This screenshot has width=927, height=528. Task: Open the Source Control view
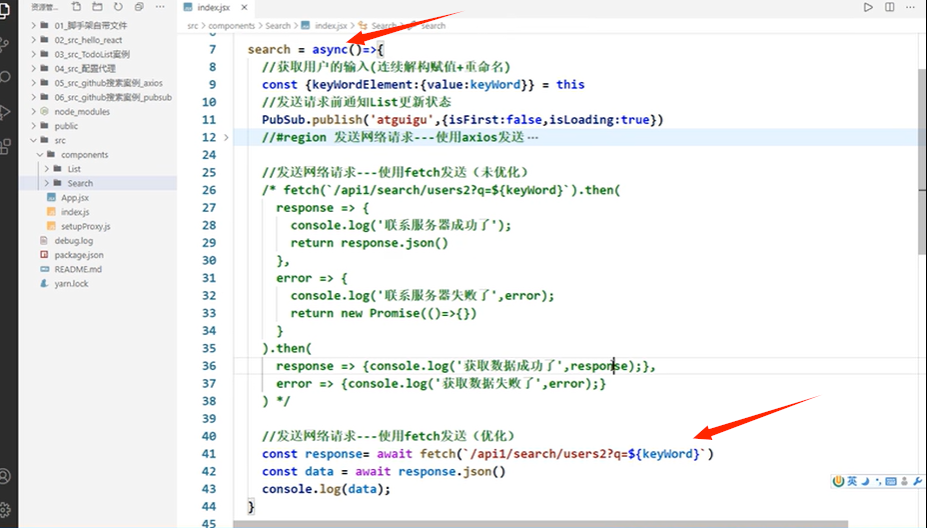pos(5,44)
